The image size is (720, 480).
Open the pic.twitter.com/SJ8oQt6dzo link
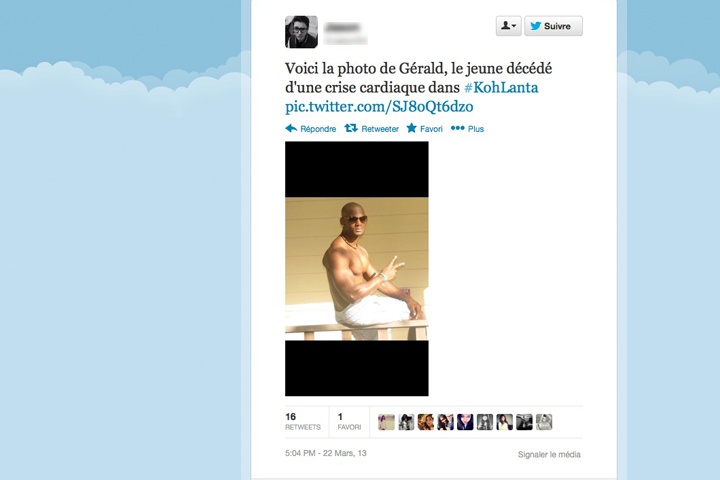click(379, 107)
